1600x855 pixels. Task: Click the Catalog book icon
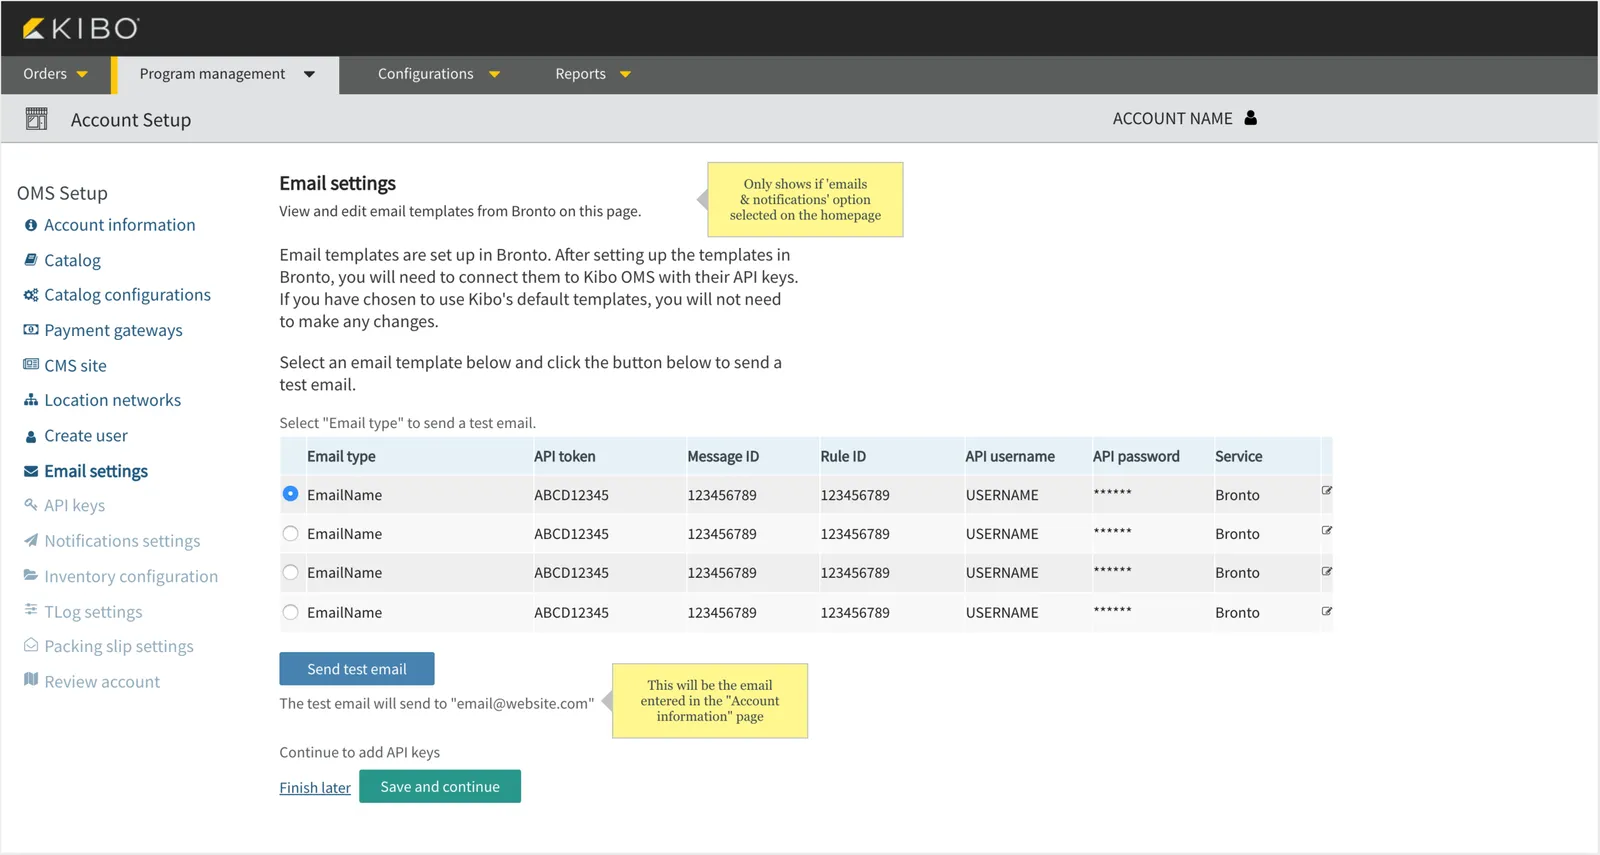click(31, 260)
